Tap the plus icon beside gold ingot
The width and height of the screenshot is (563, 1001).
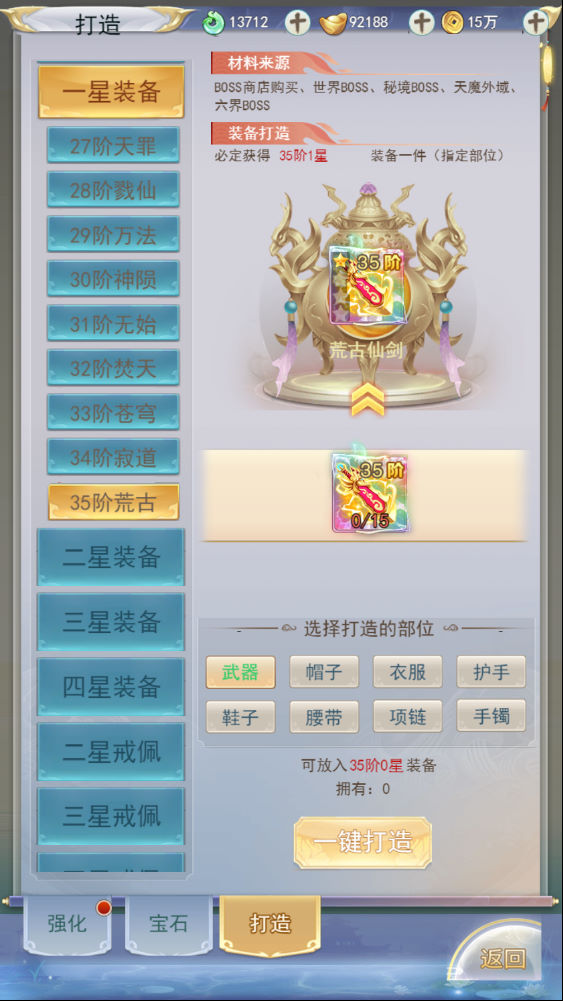pos(421,22)
